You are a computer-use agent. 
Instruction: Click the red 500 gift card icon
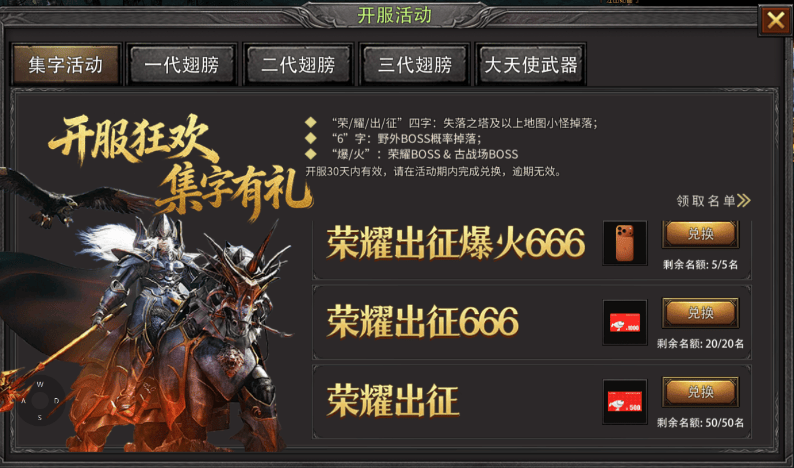[x=625, y=402]
